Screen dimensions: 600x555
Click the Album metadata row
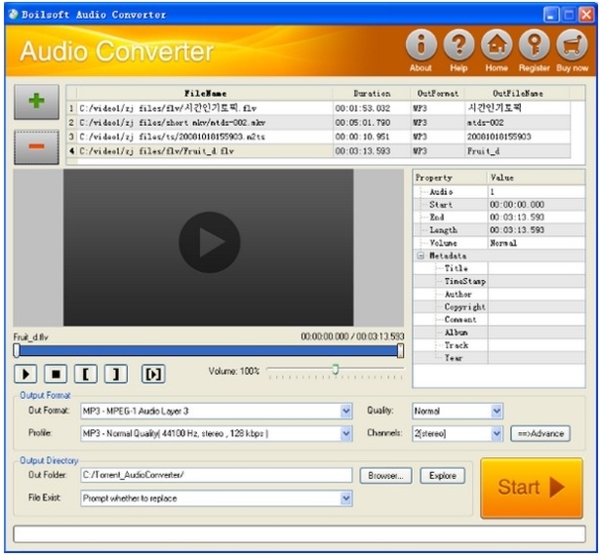(x=499, y=332)
